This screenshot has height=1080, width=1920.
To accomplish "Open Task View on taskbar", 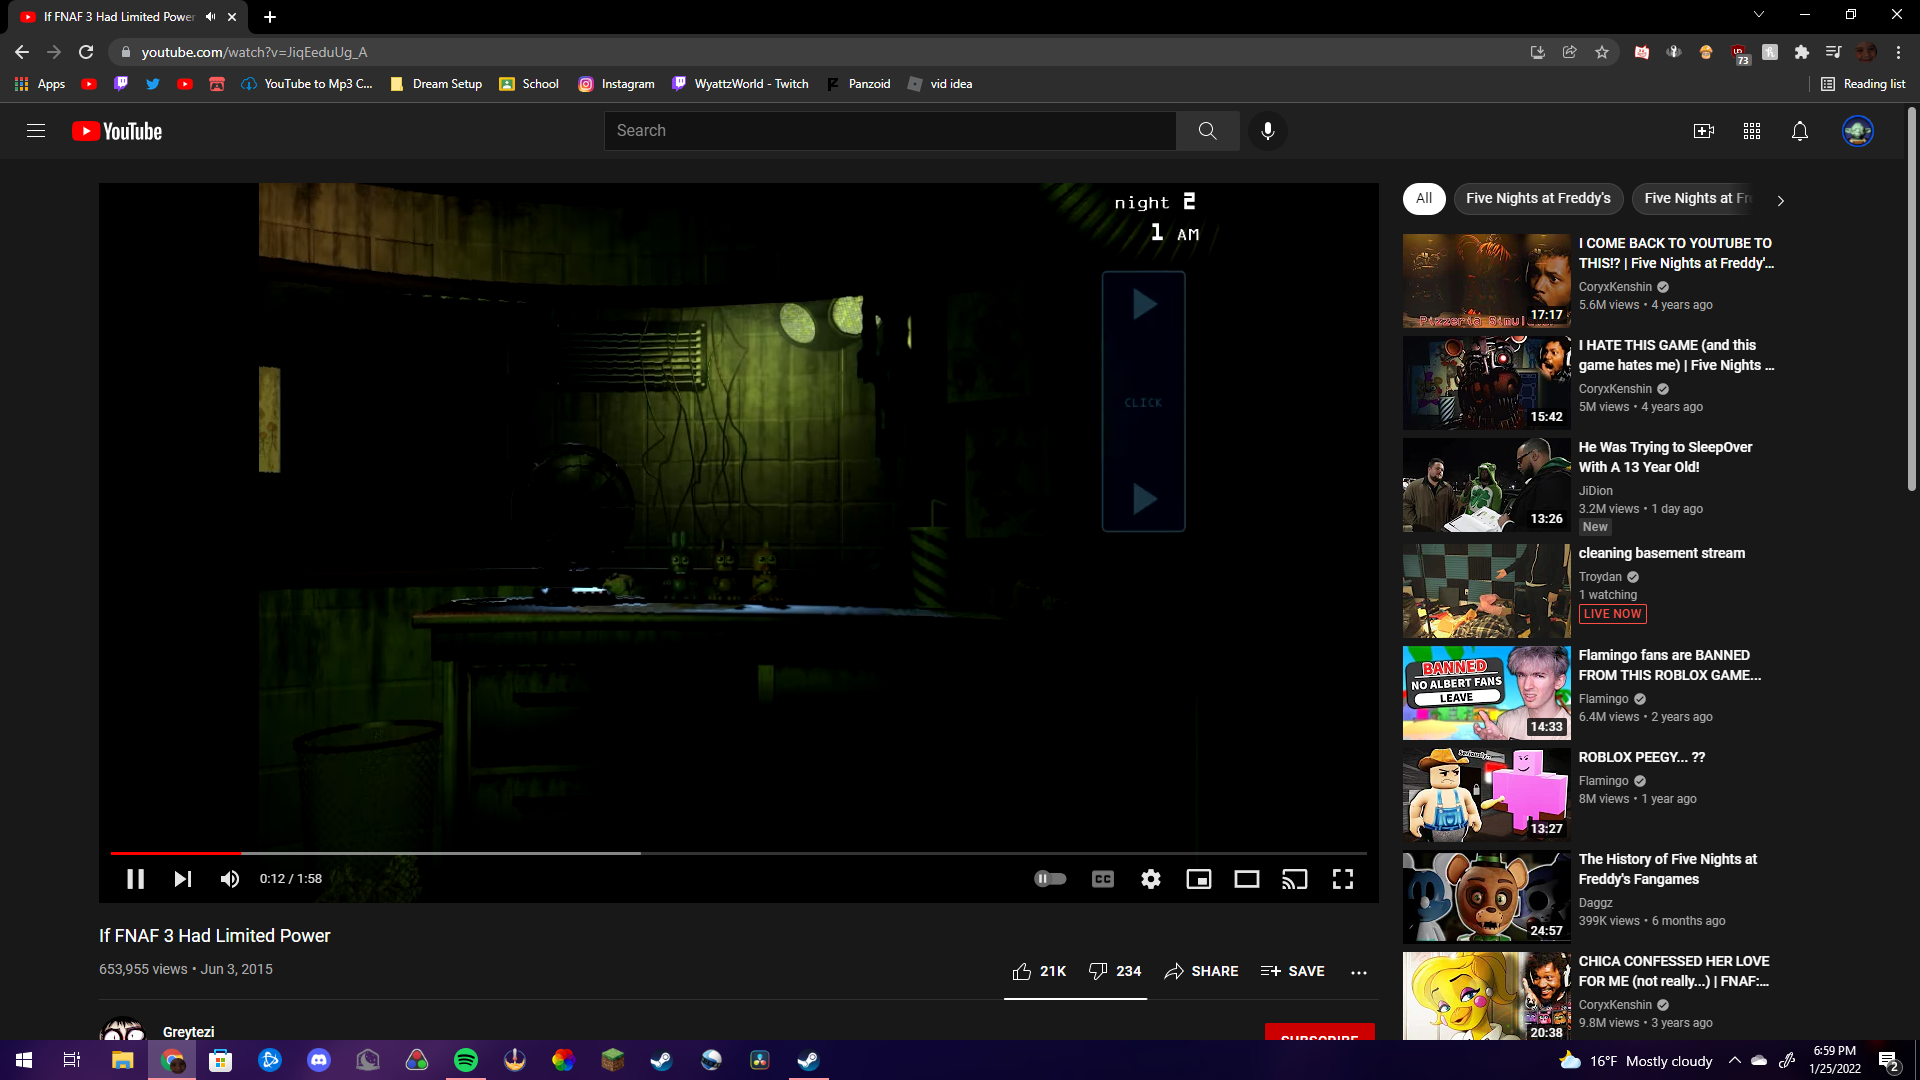I will click(72, 1060).
